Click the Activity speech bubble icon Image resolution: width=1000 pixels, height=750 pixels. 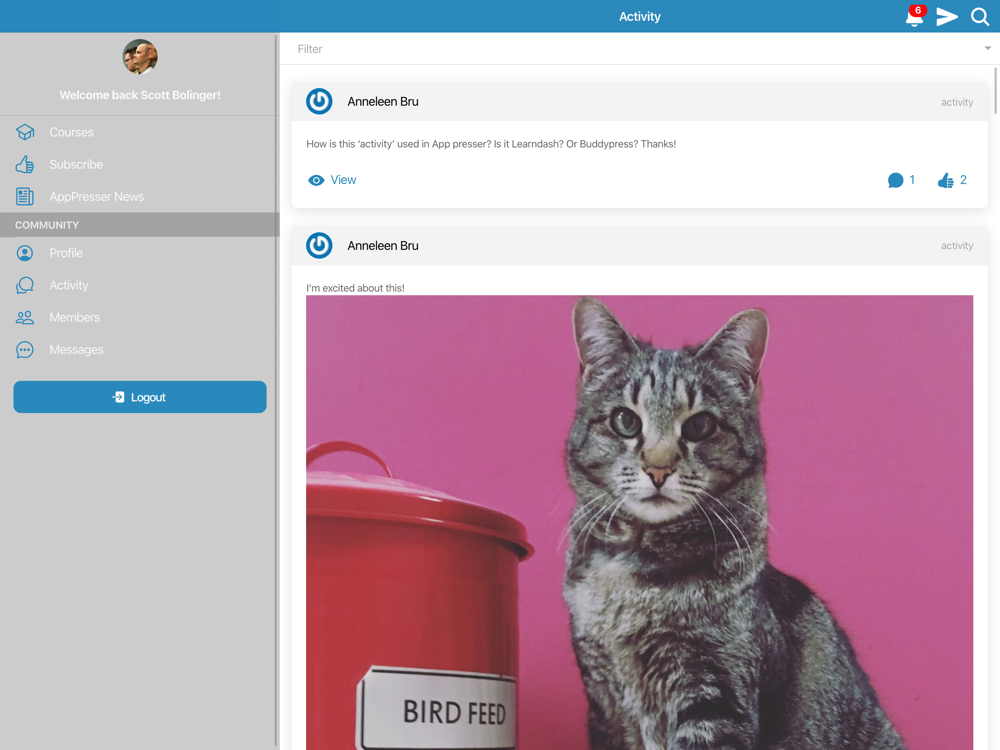pyautogui.click(x=25, y=285)
